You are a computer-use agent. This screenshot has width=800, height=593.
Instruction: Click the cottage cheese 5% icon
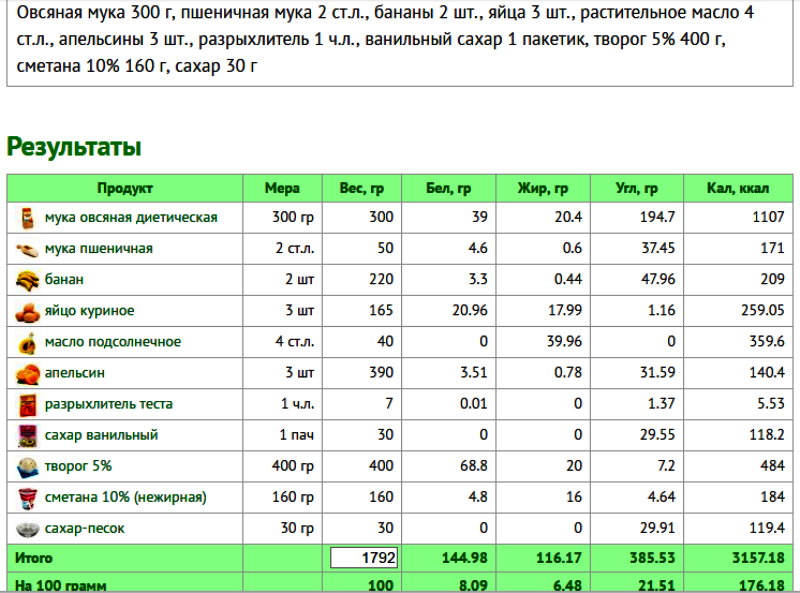[x=27, y=467]
